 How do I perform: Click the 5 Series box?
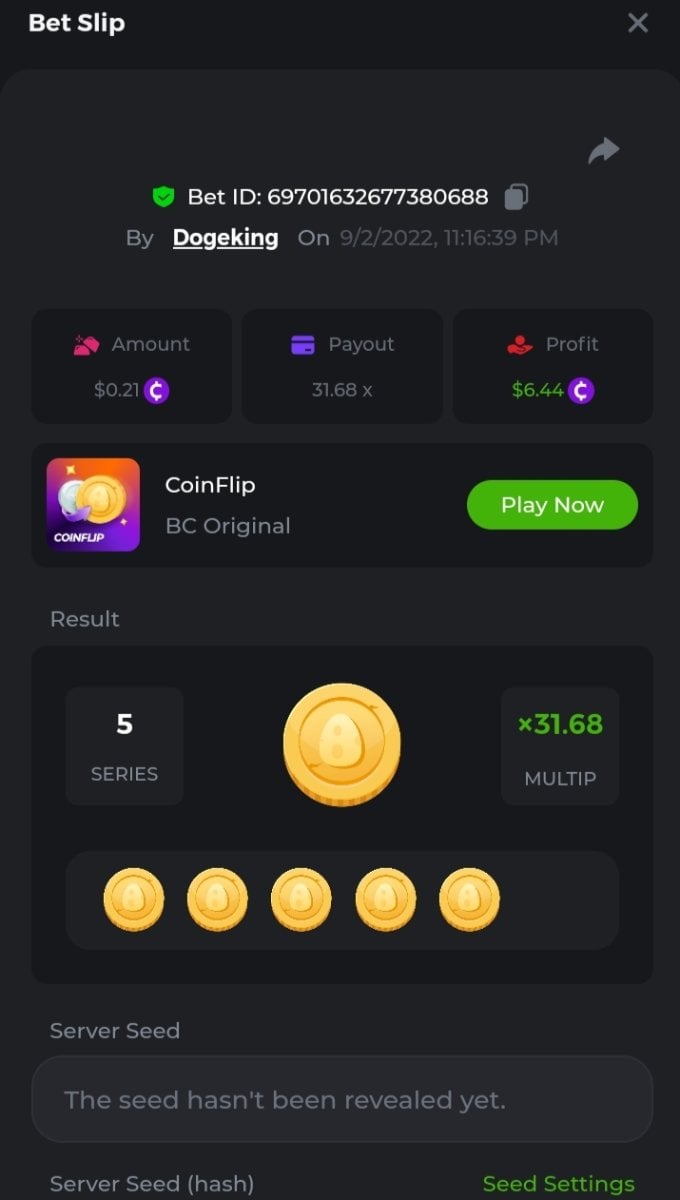click(124, 745)
